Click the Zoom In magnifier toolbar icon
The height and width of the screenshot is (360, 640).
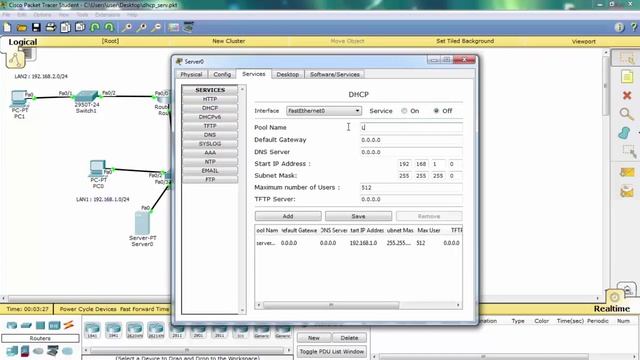[x=127, y=27]
